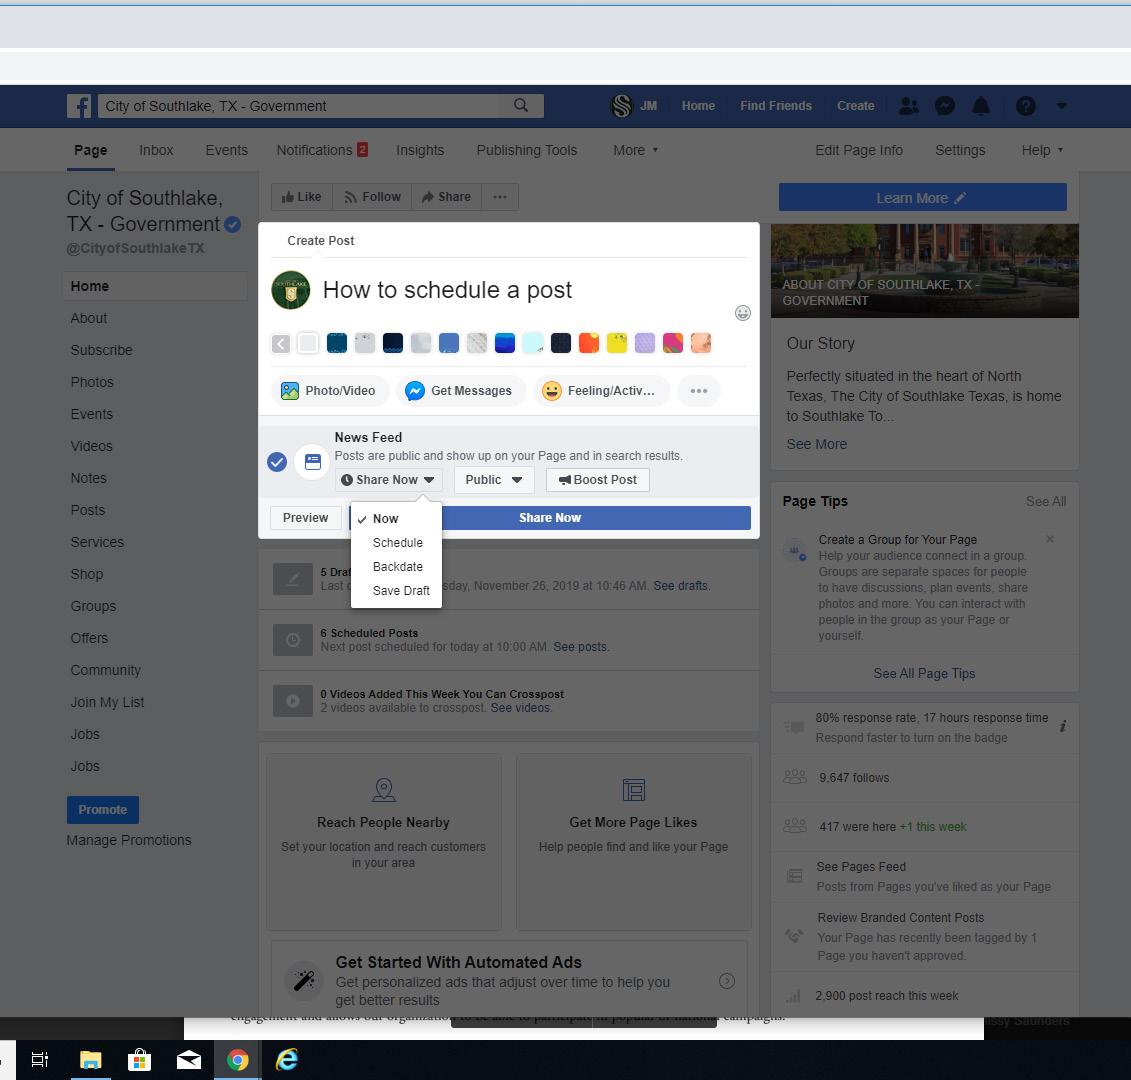
Task: Open the friend requests icon
Action: 909,106
